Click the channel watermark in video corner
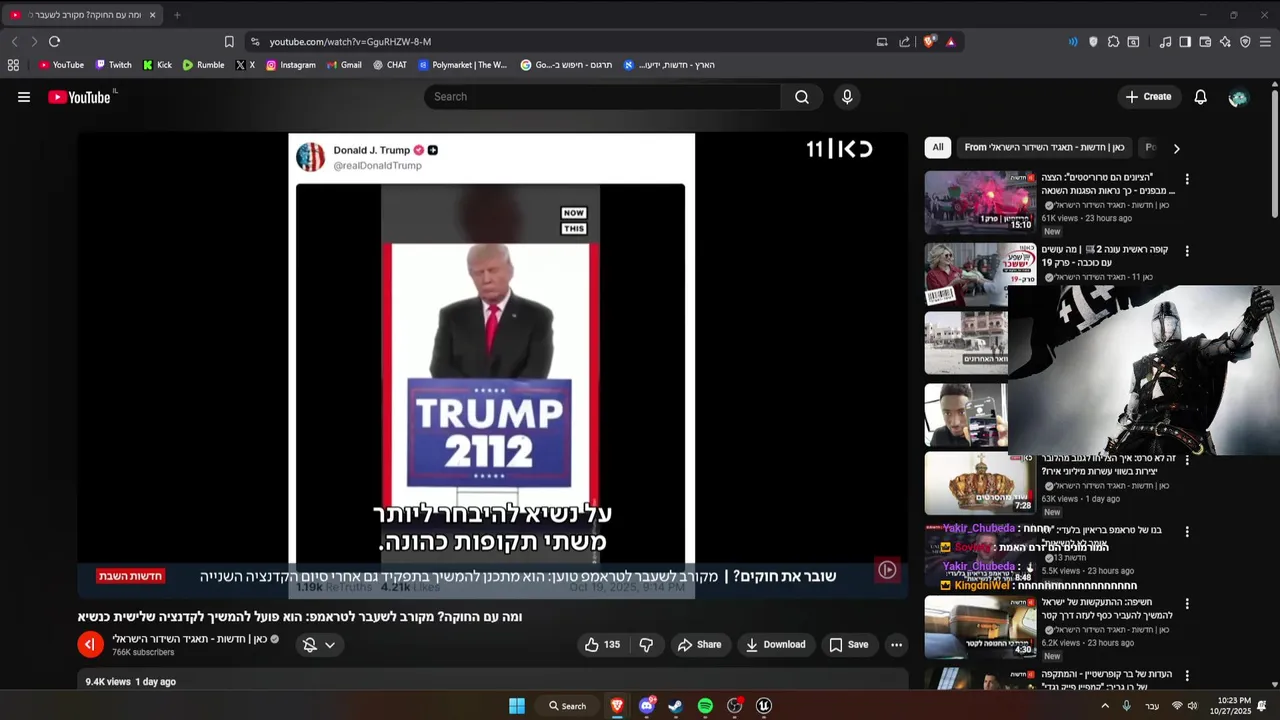The width and height of the screenshot is (1280, 720). tap(887, 570)
